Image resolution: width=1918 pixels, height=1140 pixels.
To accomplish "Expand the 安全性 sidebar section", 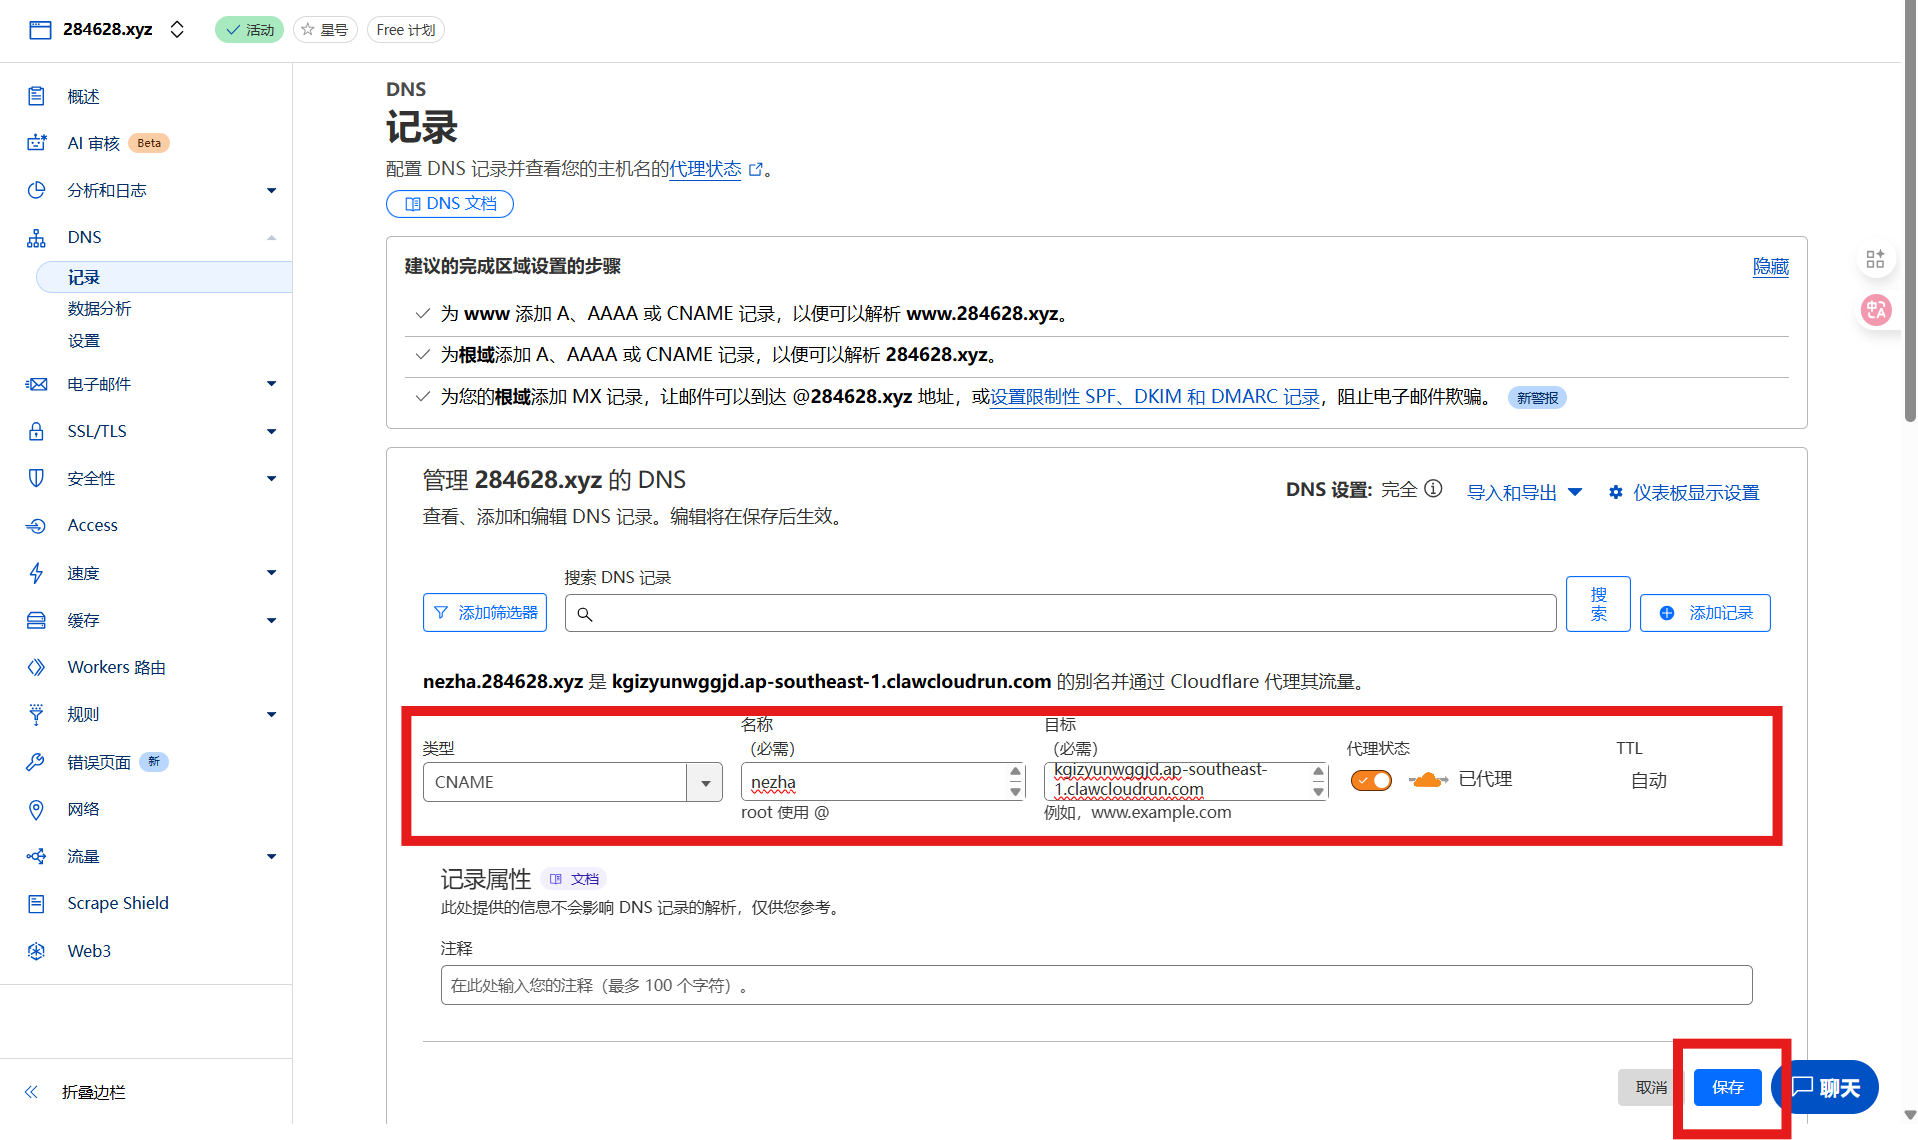I will 271,478.
